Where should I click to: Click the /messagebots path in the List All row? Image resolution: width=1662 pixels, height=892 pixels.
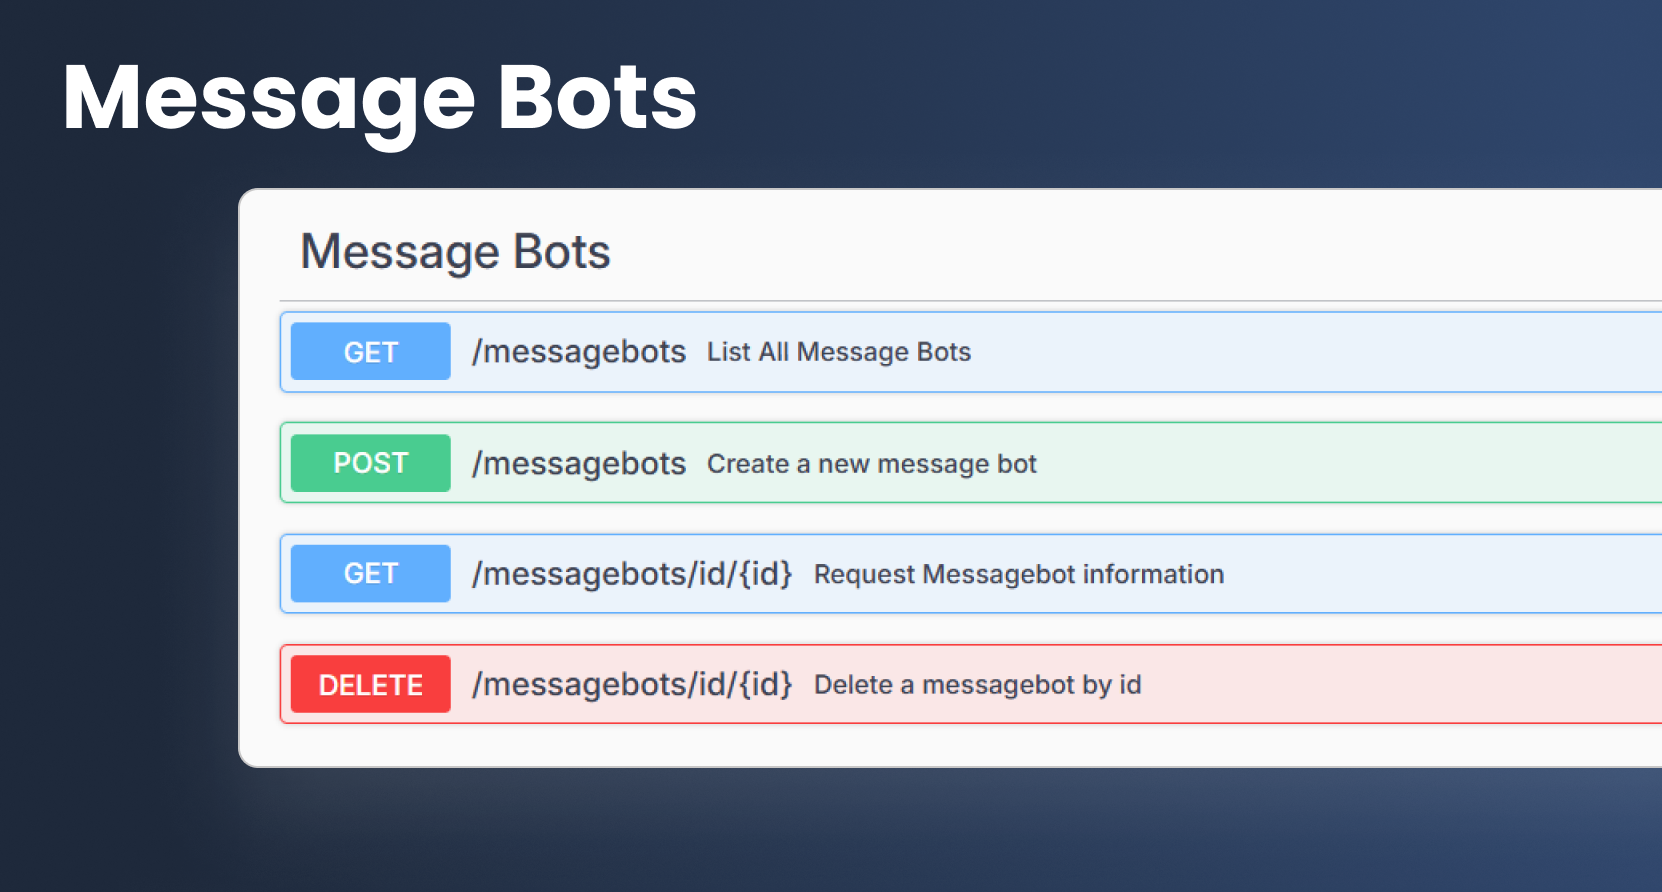(579, 352)
